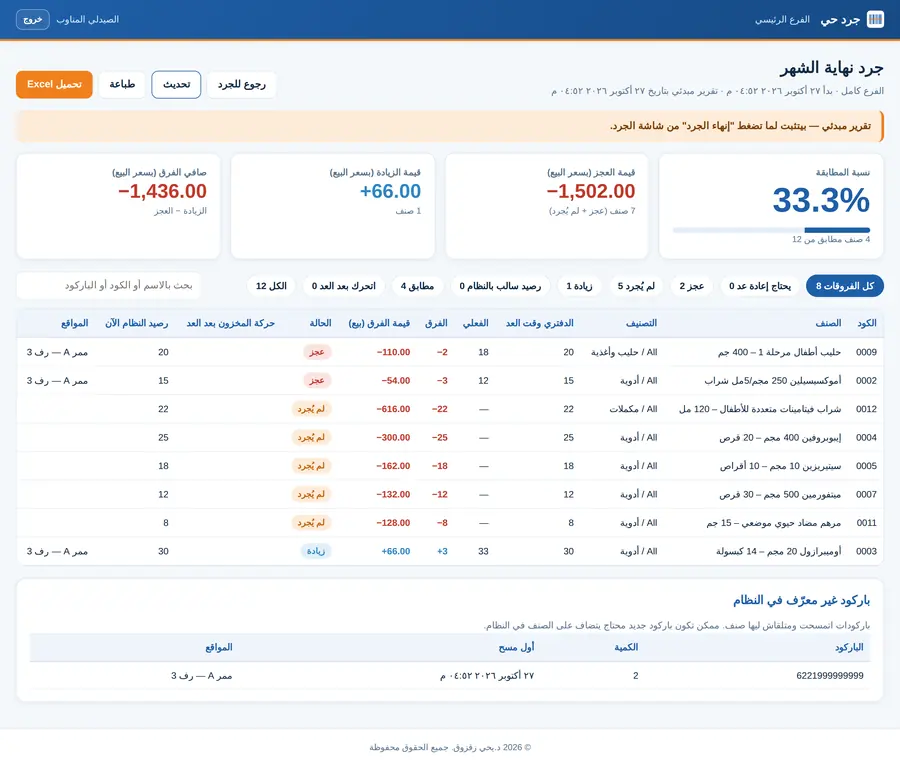Log out with the خروج button

click(33, 20)
